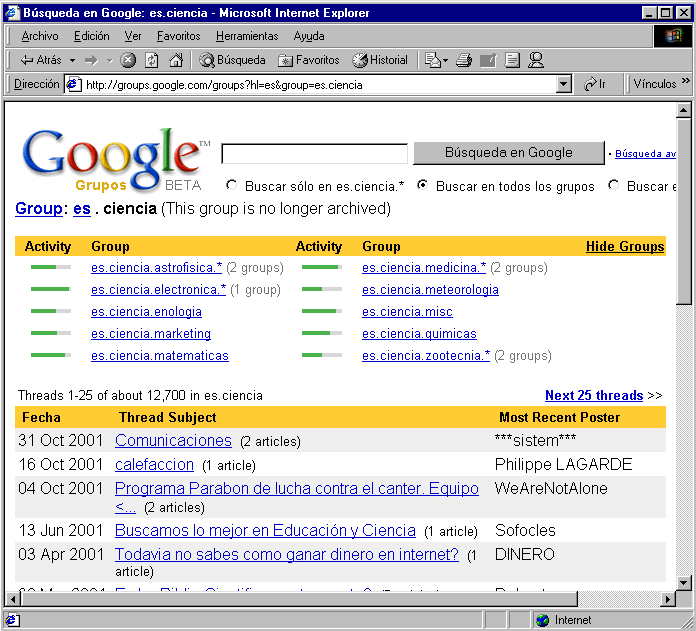Click the Internet zone status bar icon
The width and height of the screenshot is (696, 631).
(542, 620)
